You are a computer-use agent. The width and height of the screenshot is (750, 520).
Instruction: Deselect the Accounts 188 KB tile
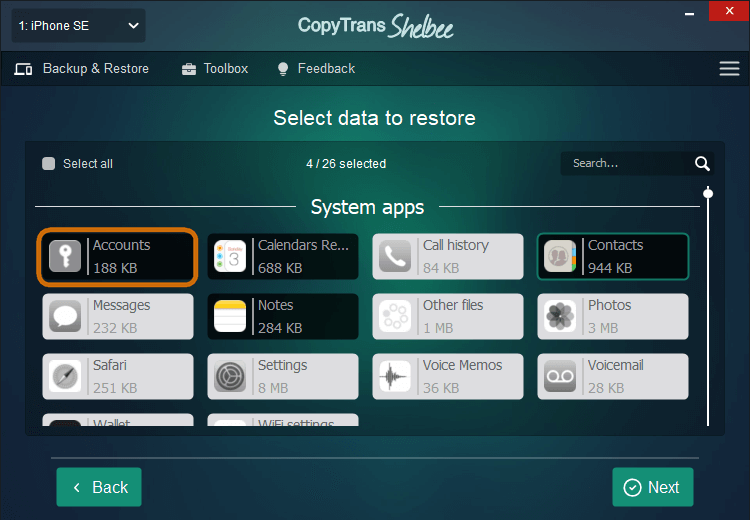[x=118, y=256]
